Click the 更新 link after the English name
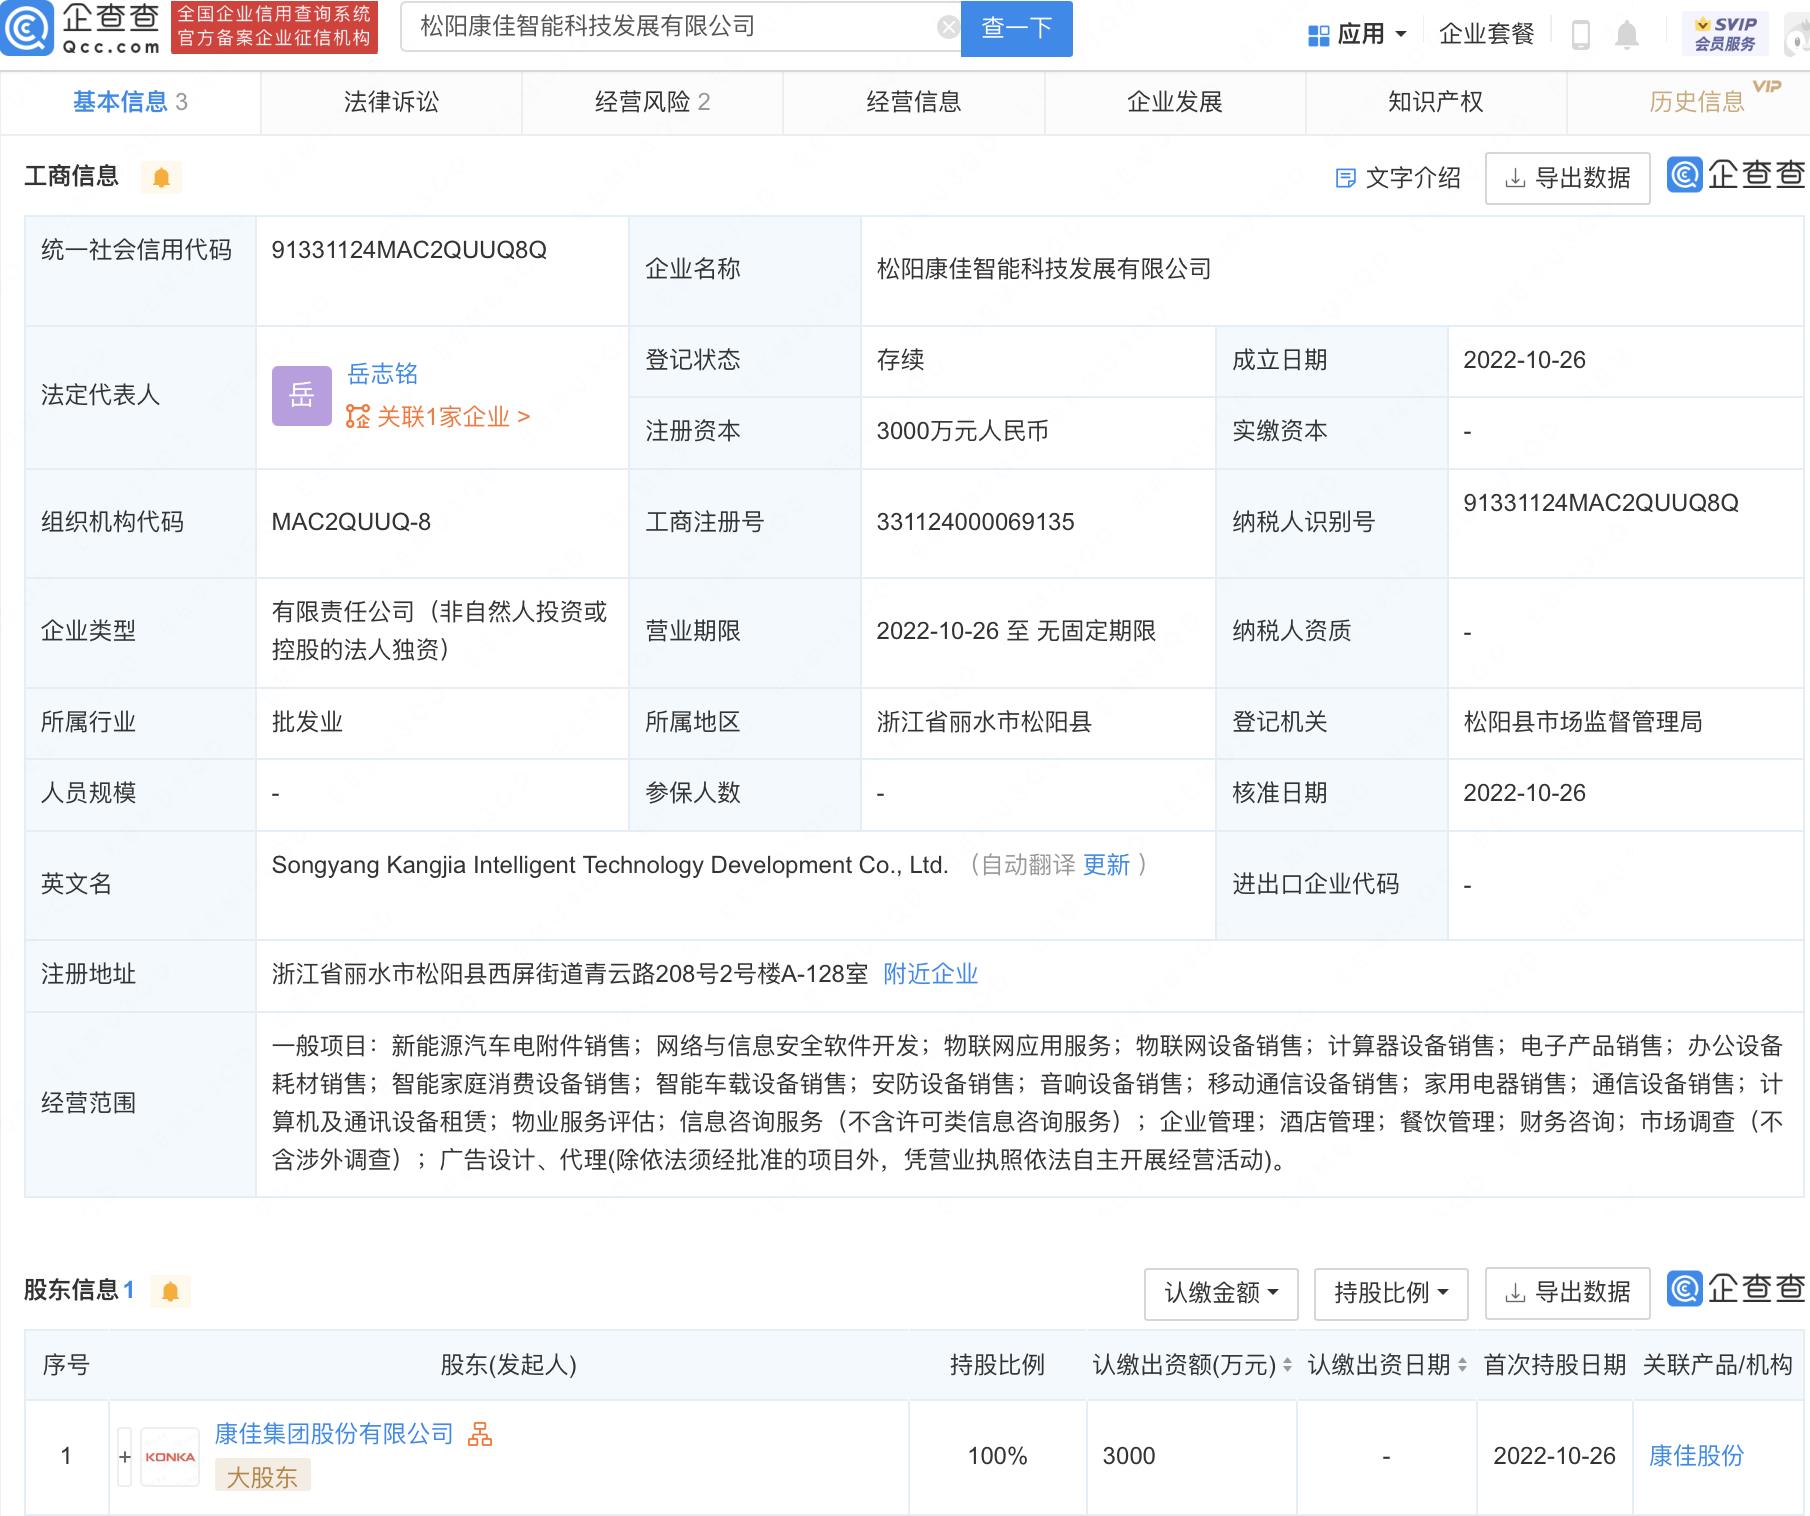This screenshot has height=1516, width=1810. tap(1106, 865)
